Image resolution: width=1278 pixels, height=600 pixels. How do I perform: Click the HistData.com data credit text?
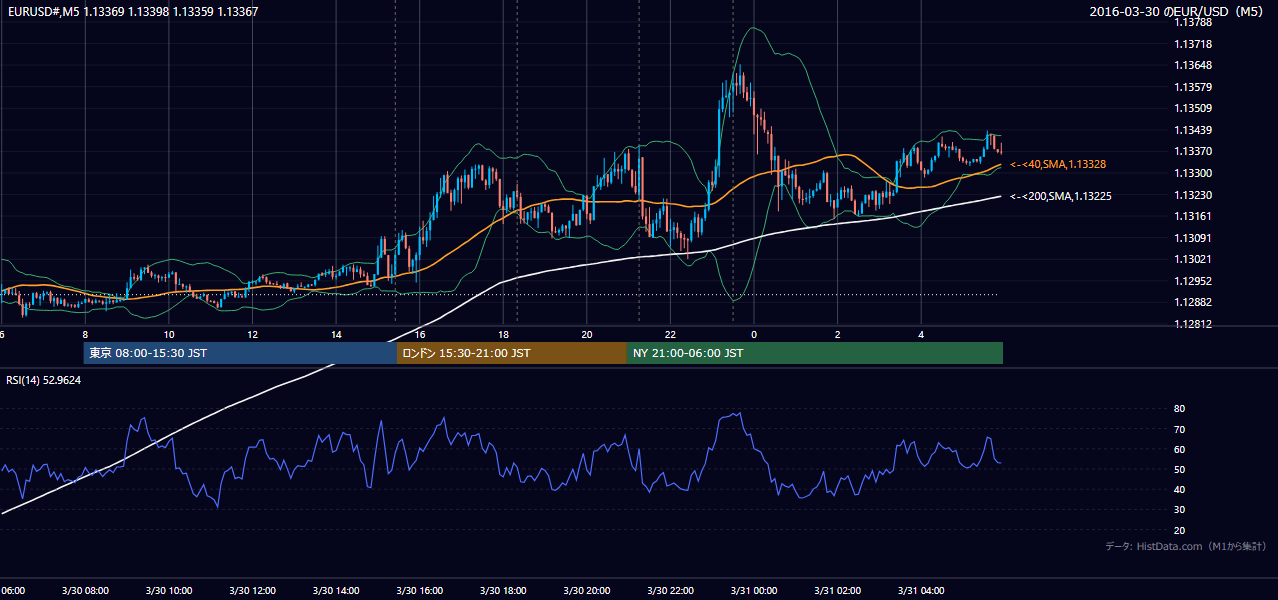pos(1185,547)
